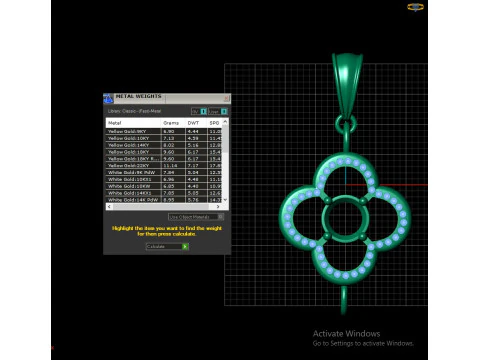Screen dimensions: 480x360
Task: Select the White Gold:14KX1 row
Action: [x=164, y=193]
